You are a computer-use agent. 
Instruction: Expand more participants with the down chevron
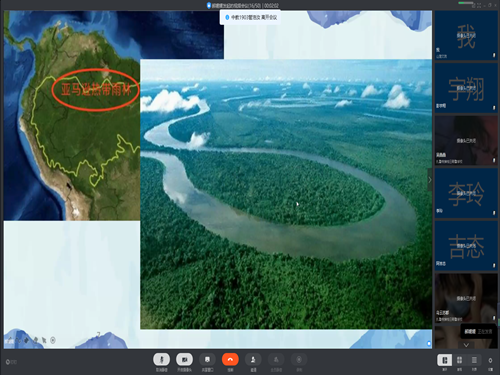(466, 345)
